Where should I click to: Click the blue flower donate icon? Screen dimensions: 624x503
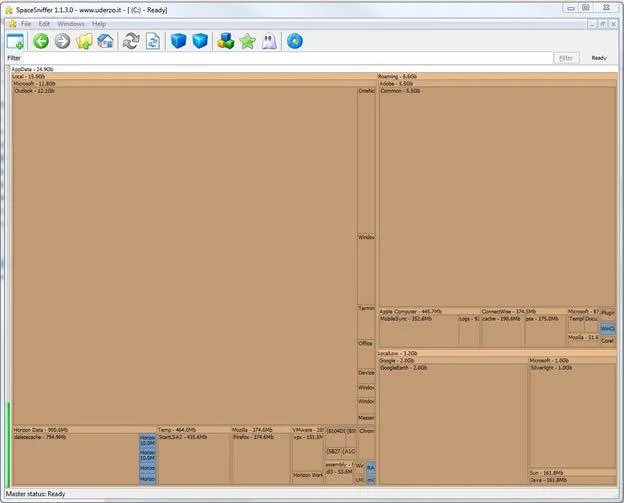tap(295, 41)
